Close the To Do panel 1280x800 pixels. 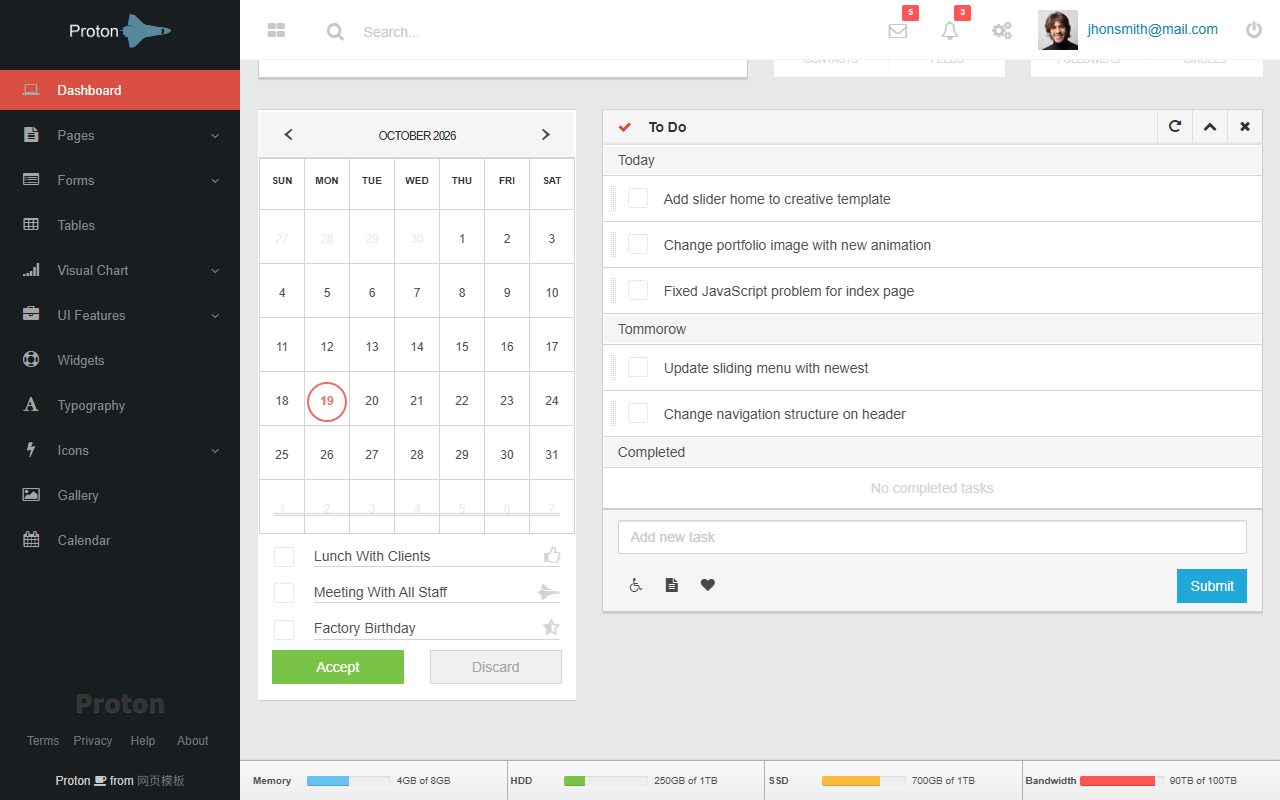(x=1245, y=127)
